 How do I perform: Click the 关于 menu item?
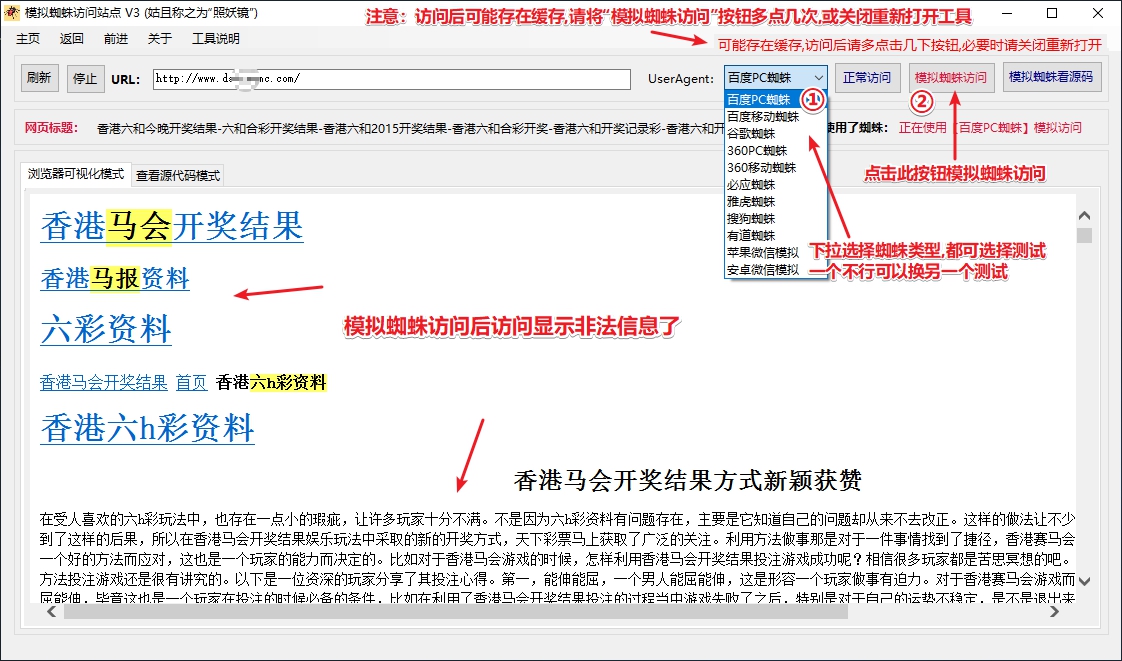click(160, 39)
